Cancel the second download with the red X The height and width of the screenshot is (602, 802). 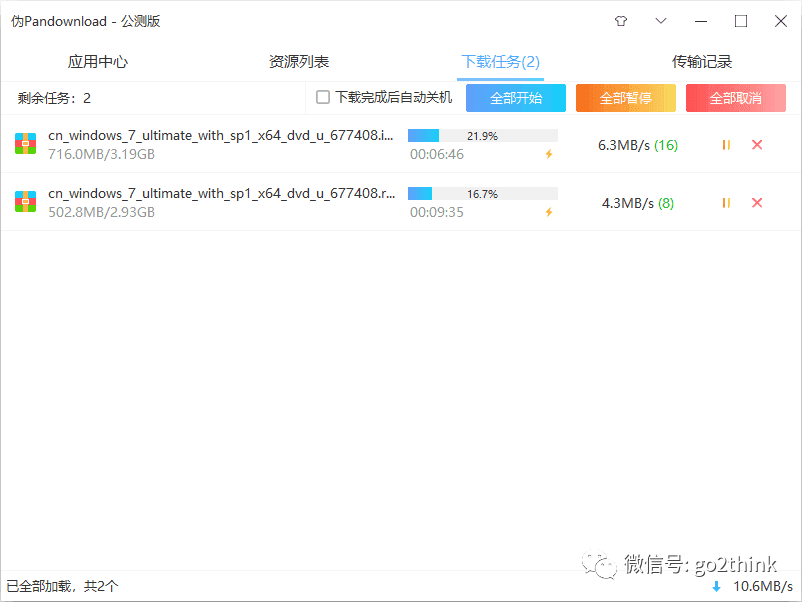click(757, 202)
